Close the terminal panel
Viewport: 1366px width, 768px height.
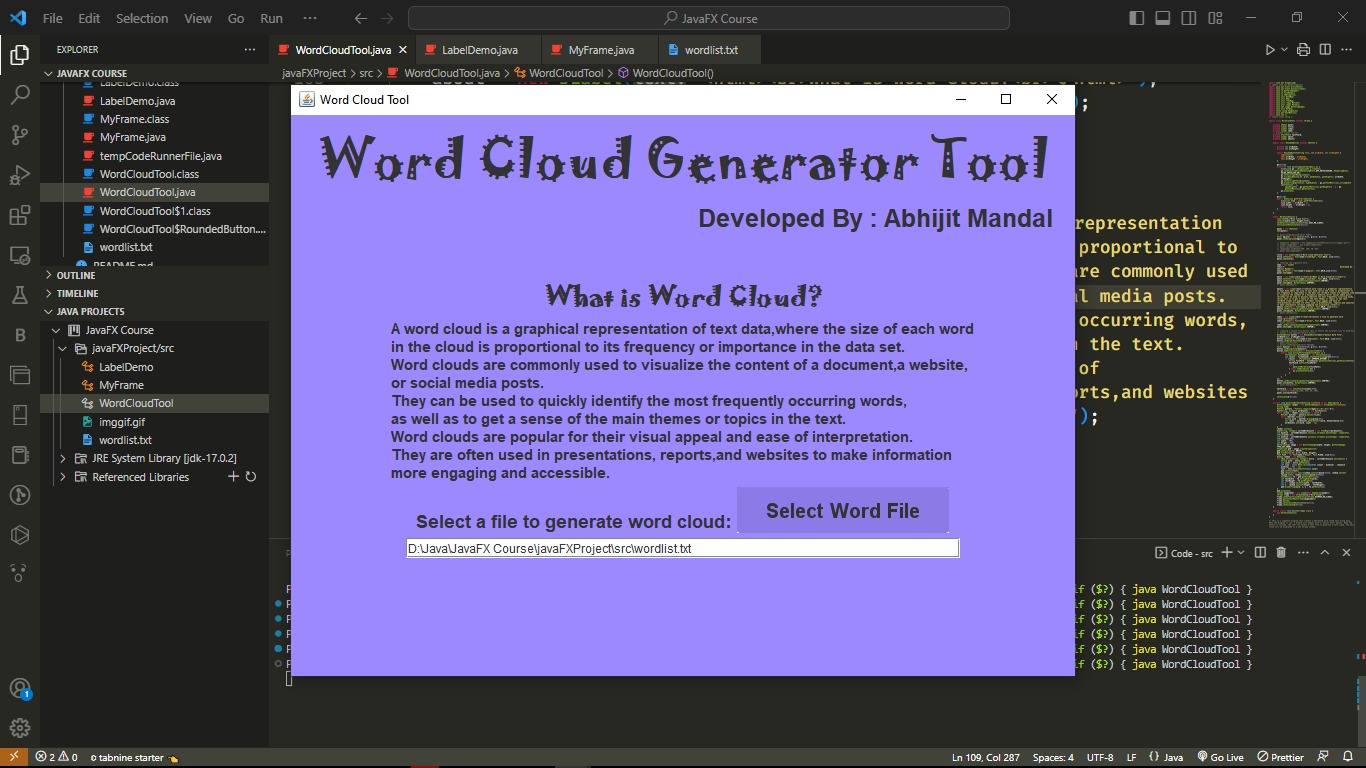point(1346,552)
